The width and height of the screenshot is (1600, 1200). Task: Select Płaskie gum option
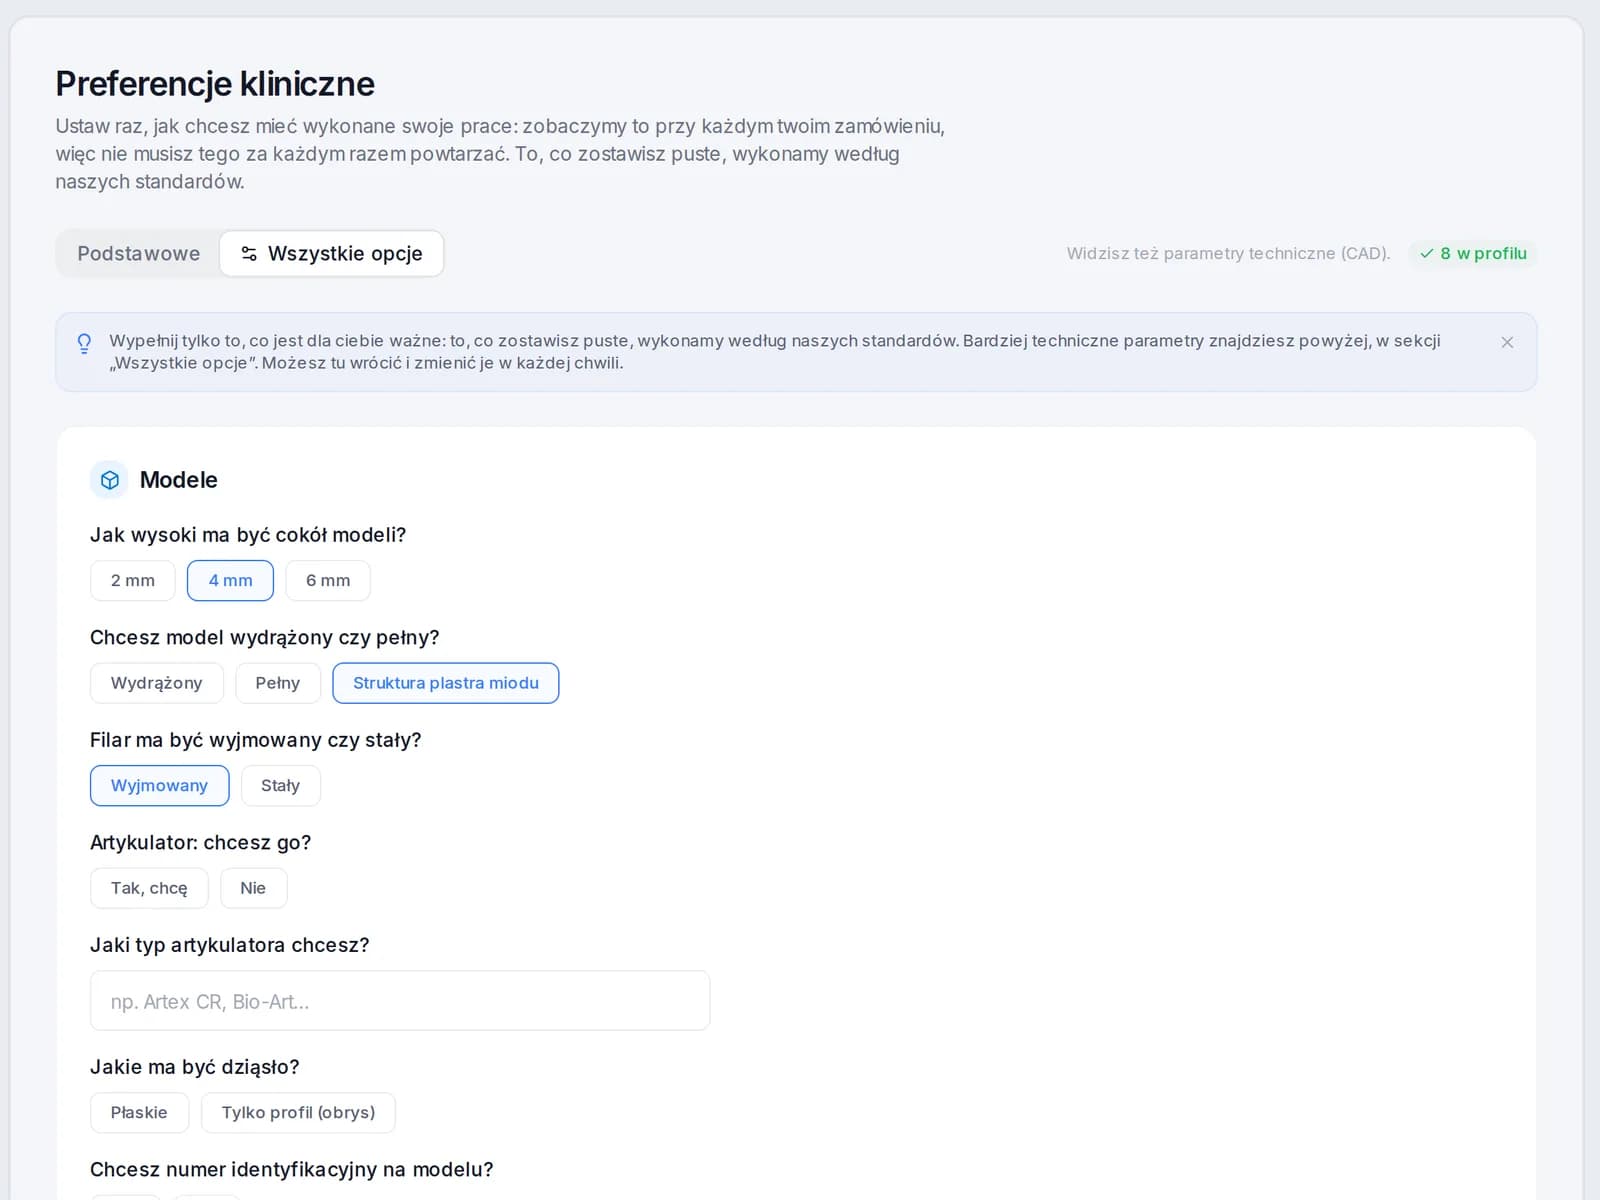coord(139,1113)
